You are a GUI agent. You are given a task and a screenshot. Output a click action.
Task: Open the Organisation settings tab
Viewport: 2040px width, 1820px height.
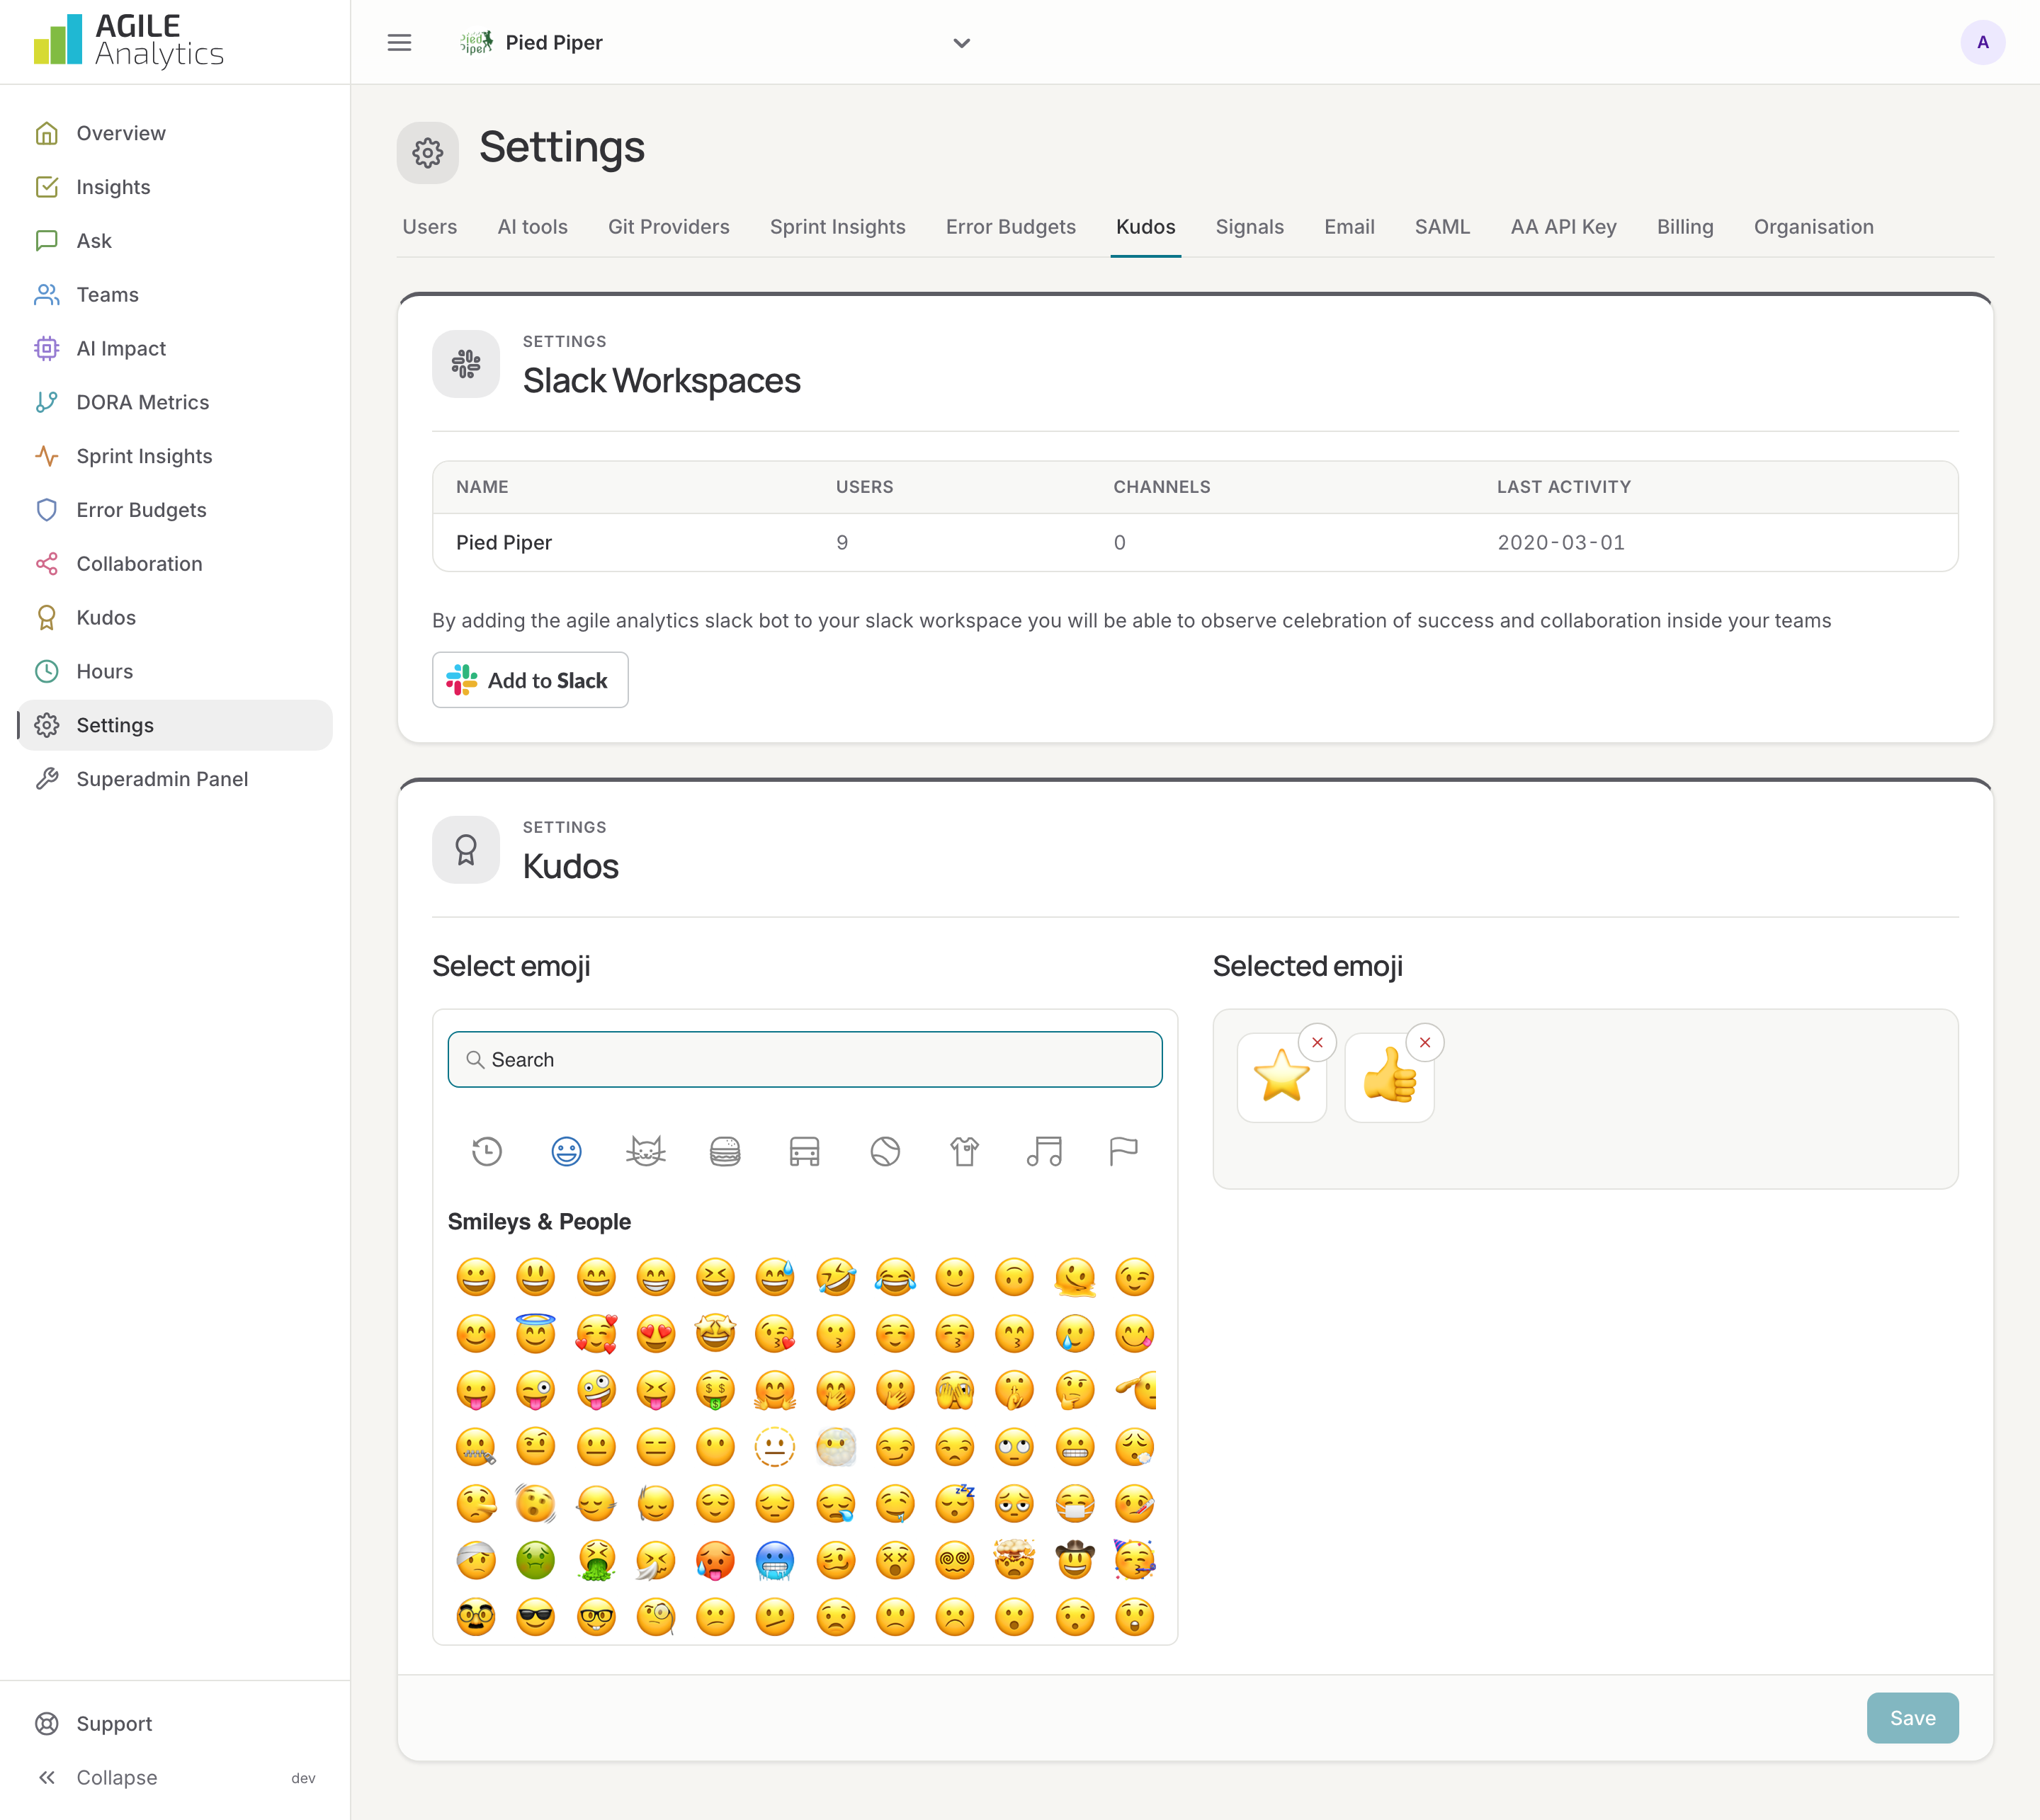click(1813, 227)
